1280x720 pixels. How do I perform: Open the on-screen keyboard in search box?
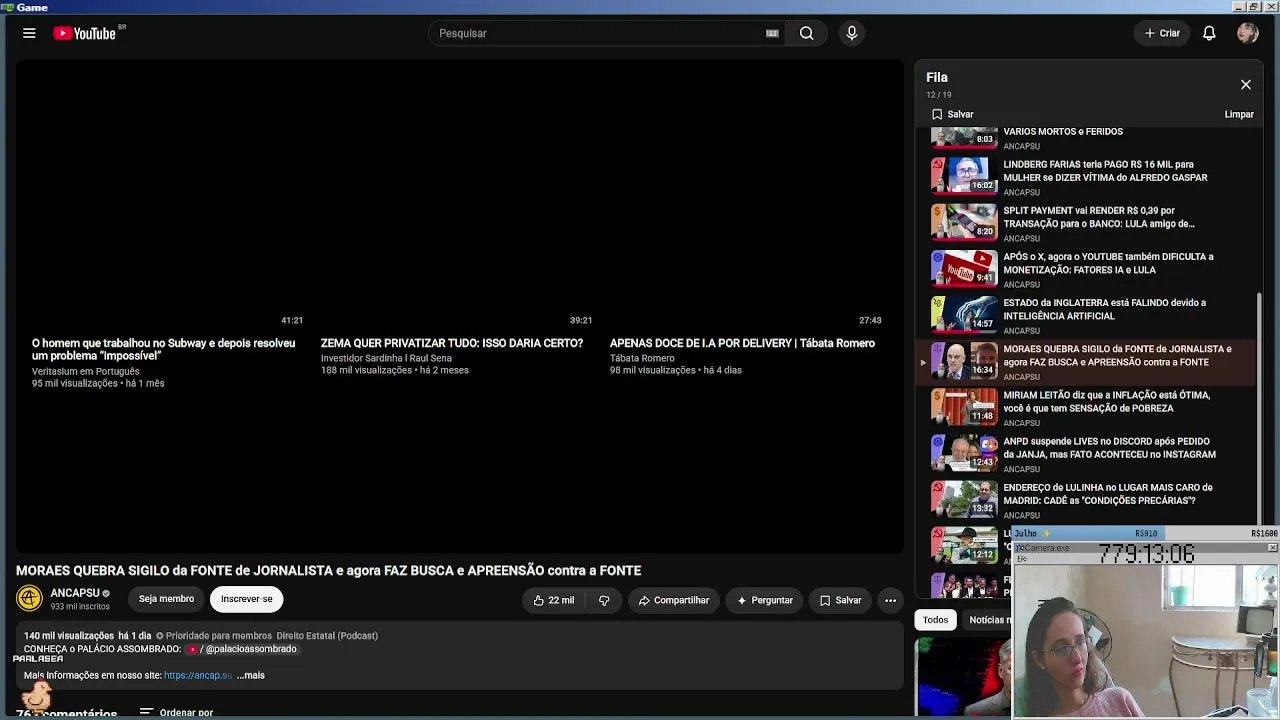coord(772,33)
